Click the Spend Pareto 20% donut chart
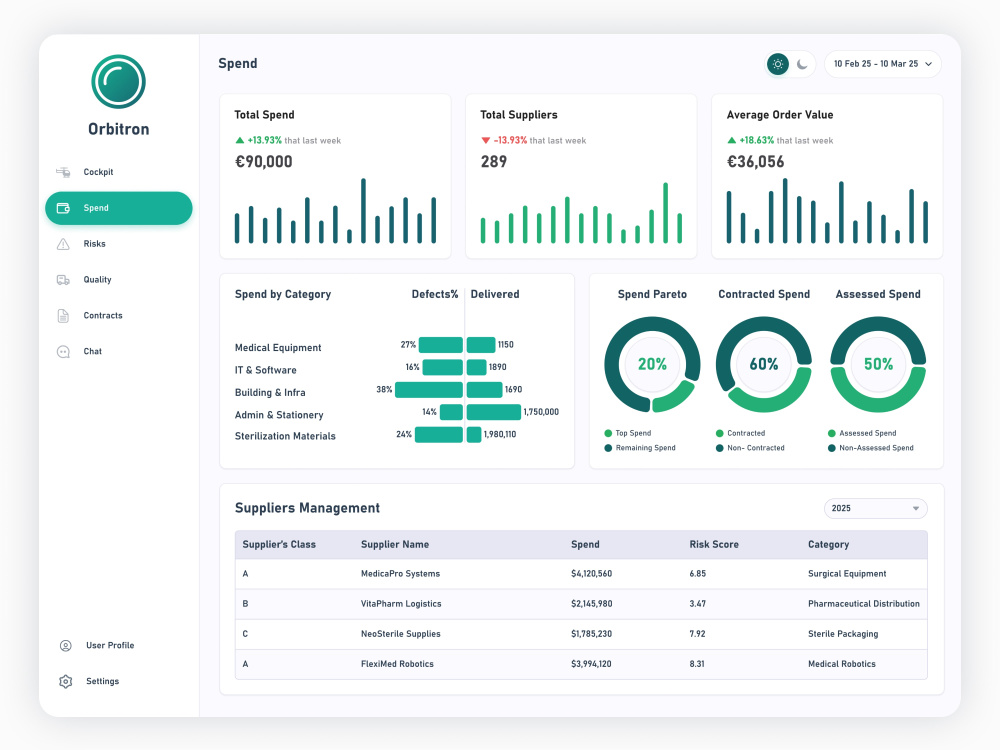The image size is (1000, 750). 652,365
